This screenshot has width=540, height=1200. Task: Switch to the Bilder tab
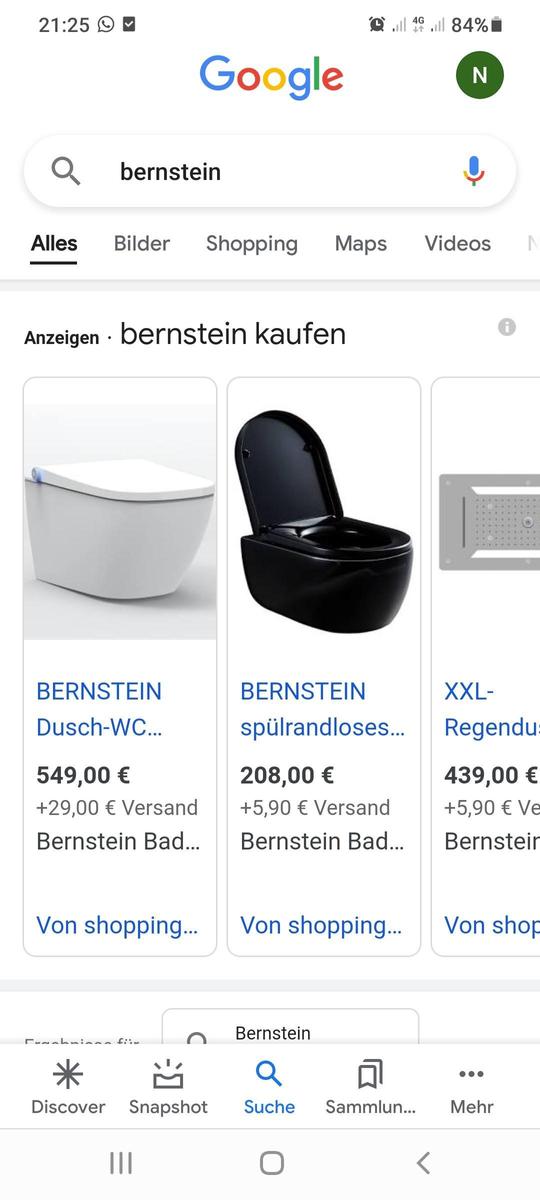click(142, 243)
